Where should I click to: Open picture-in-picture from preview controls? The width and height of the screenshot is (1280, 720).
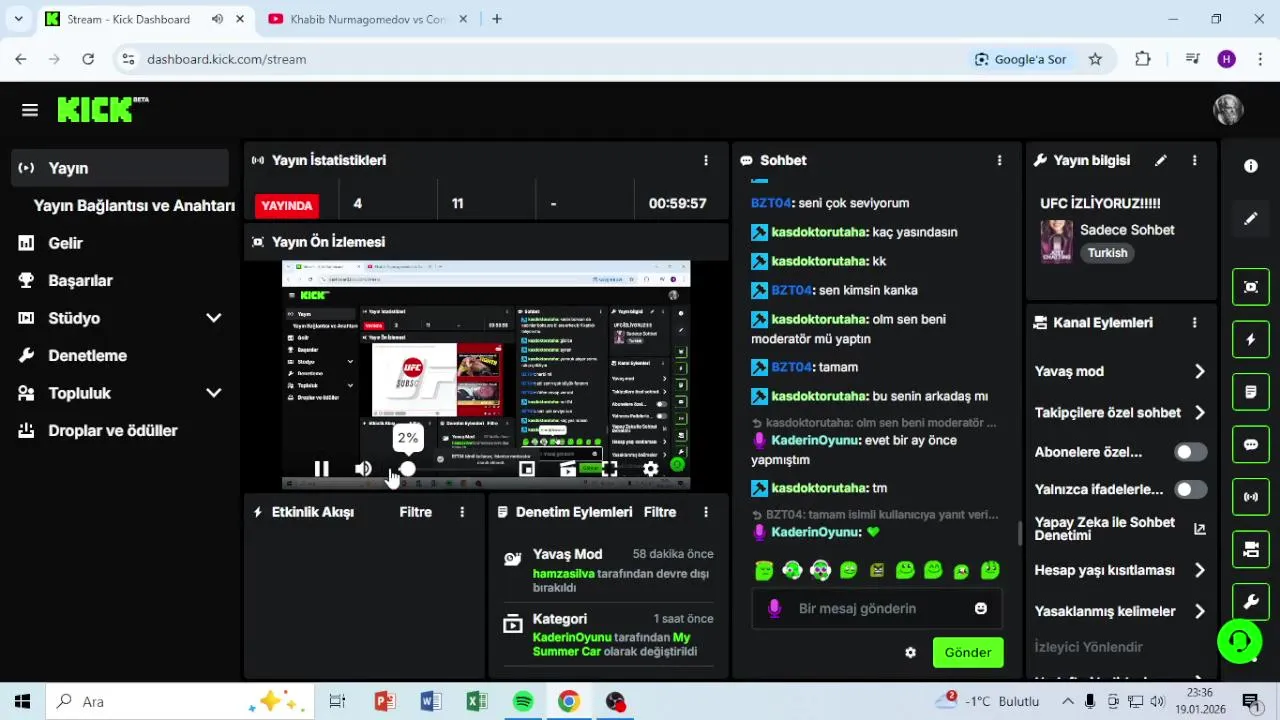click(x=527, y=468)
